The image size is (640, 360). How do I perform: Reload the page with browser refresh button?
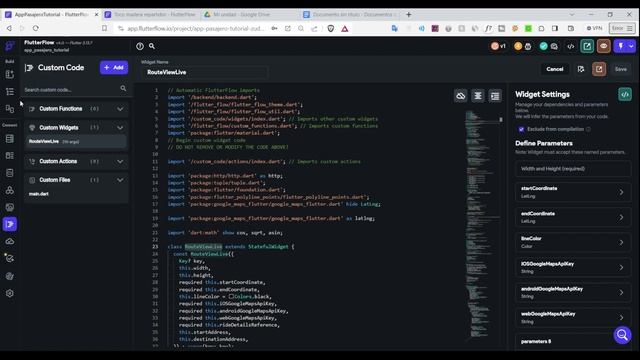pyautogui.click(x=36, y=28)
